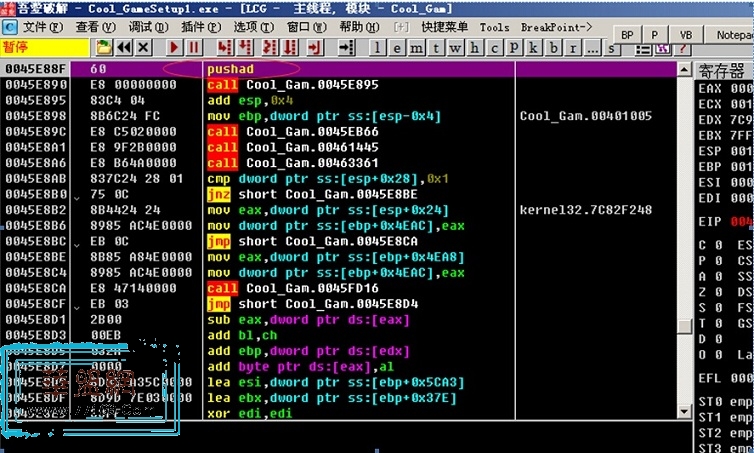Pause execution with the red pause icon
754x453 pixels.
click(x=193, y=47)
